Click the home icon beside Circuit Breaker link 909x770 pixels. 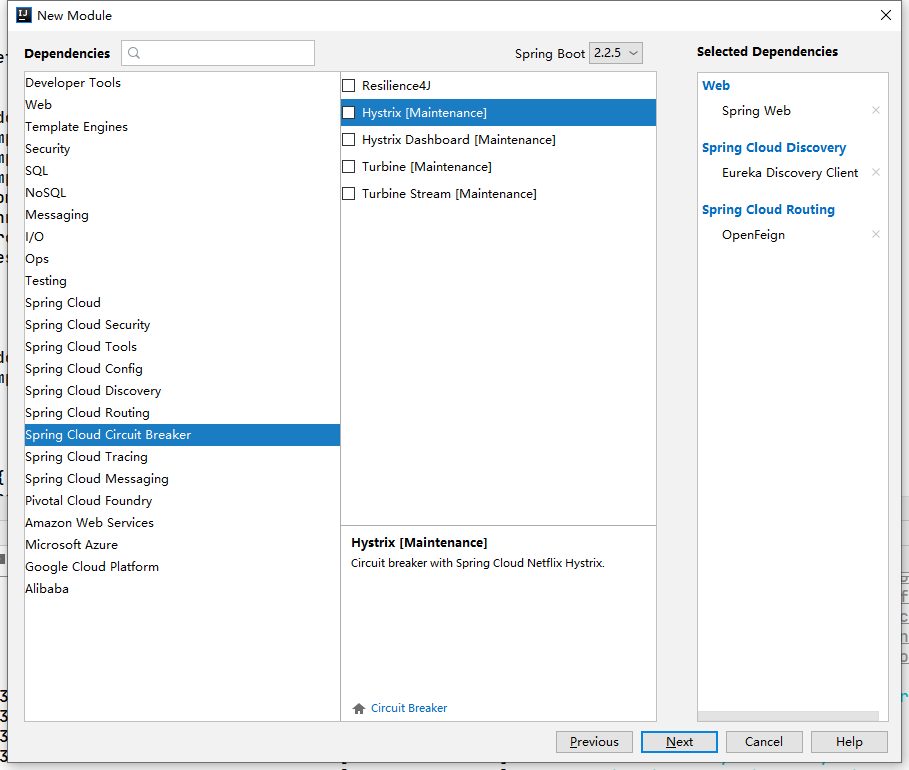click(359, 708)
